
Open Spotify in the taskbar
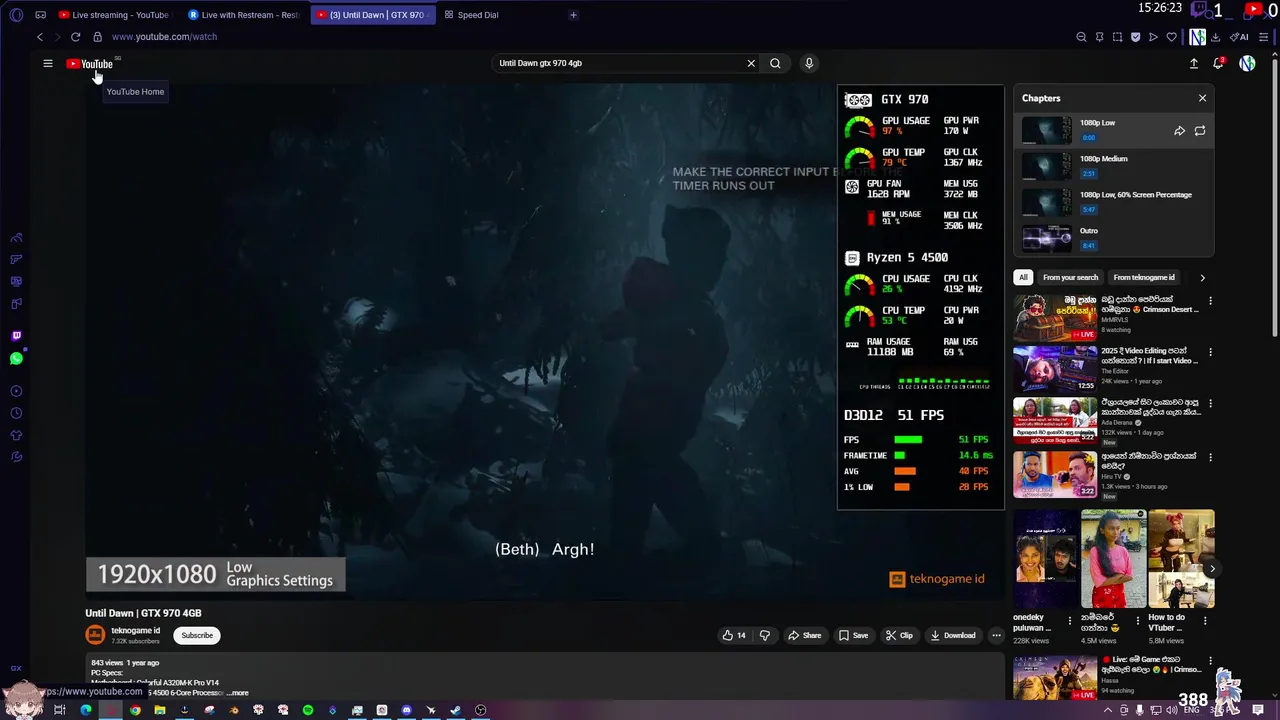tap(308, 710)
